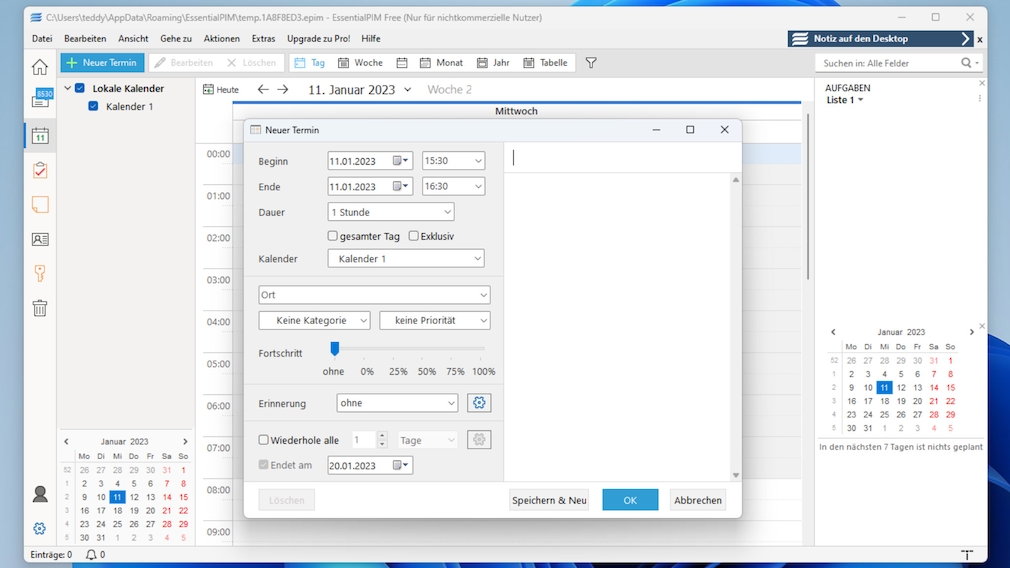The height and width of the screenshot is (568, 1010).
Task: Open the Trash icon in sidebar
Action: pyautogui.click(x=40, y=308)
